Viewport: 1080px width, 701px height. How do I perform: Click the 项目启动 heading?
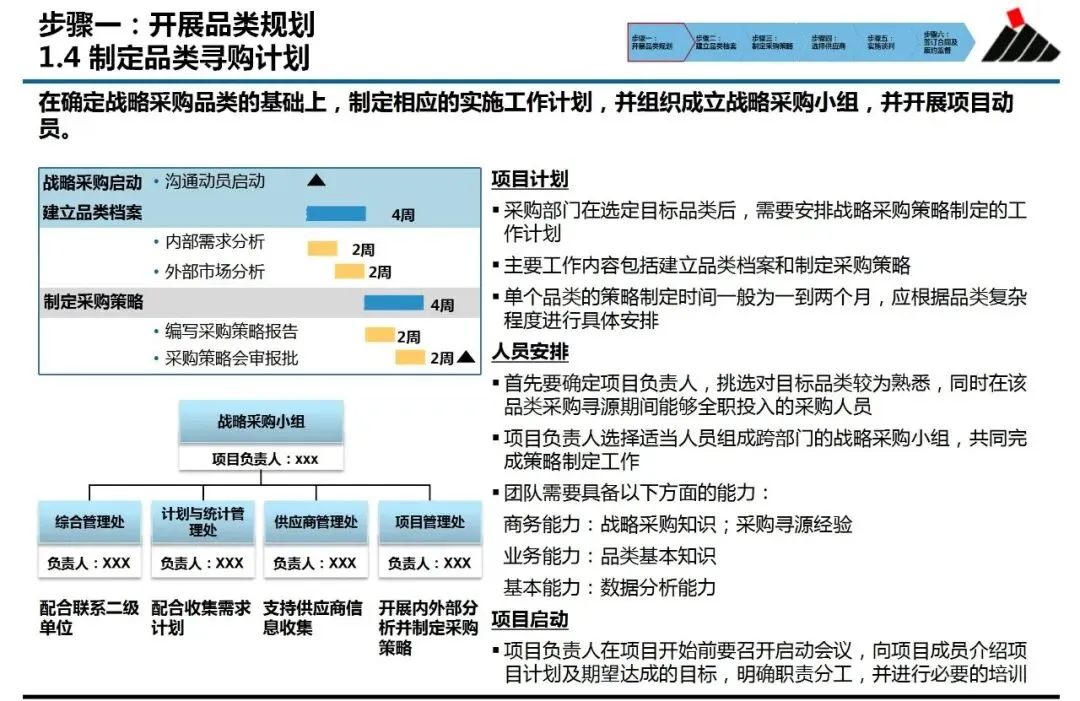(530, 619)
